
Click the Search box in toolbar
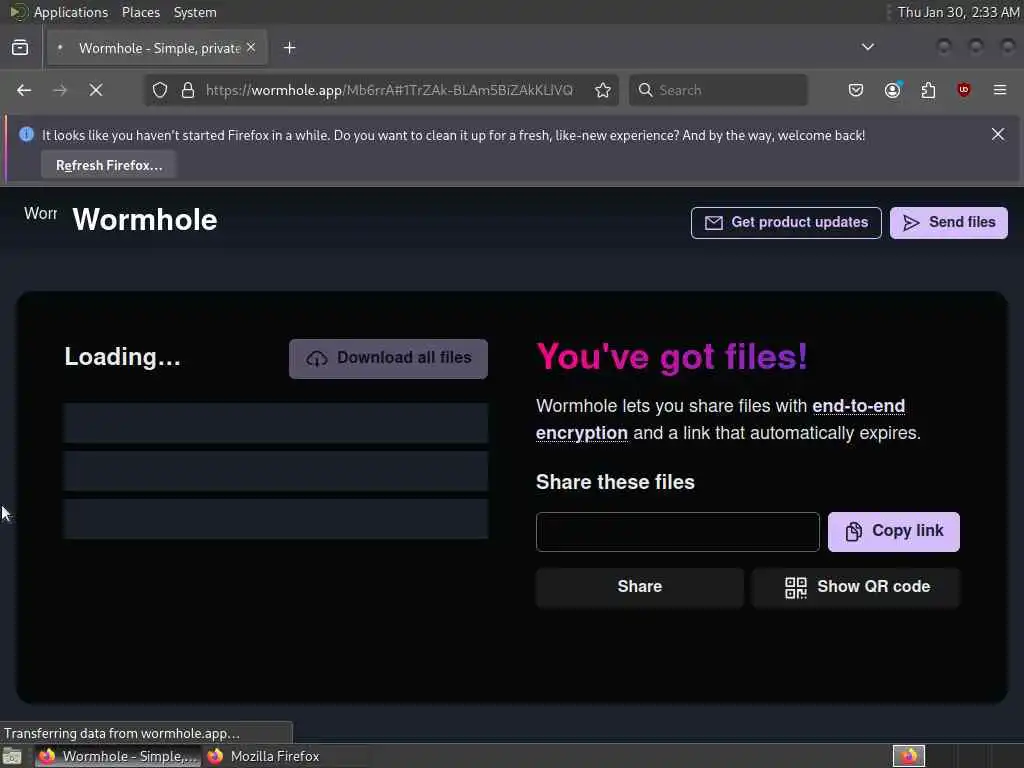(x=718, y=90)
